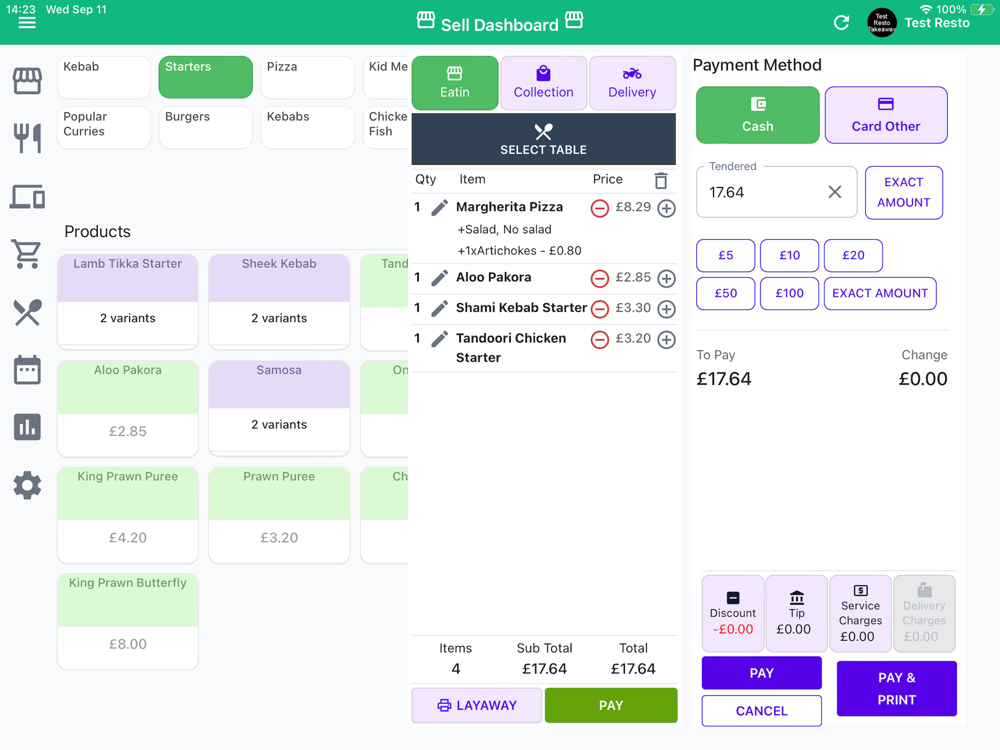Switch order type to Delivery
1000x750 pixels.
coord(632,83)
